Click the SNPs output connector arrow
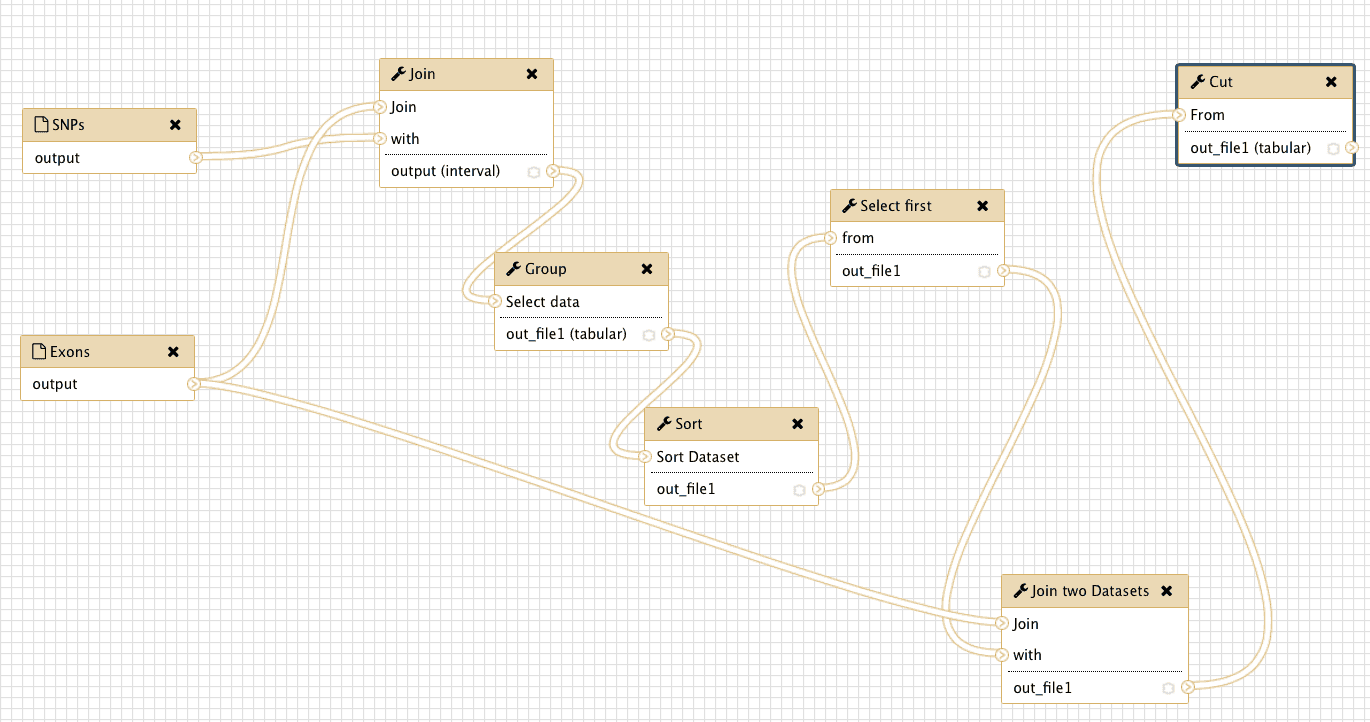Screen dimensions: 1370x722 point(196,158)
